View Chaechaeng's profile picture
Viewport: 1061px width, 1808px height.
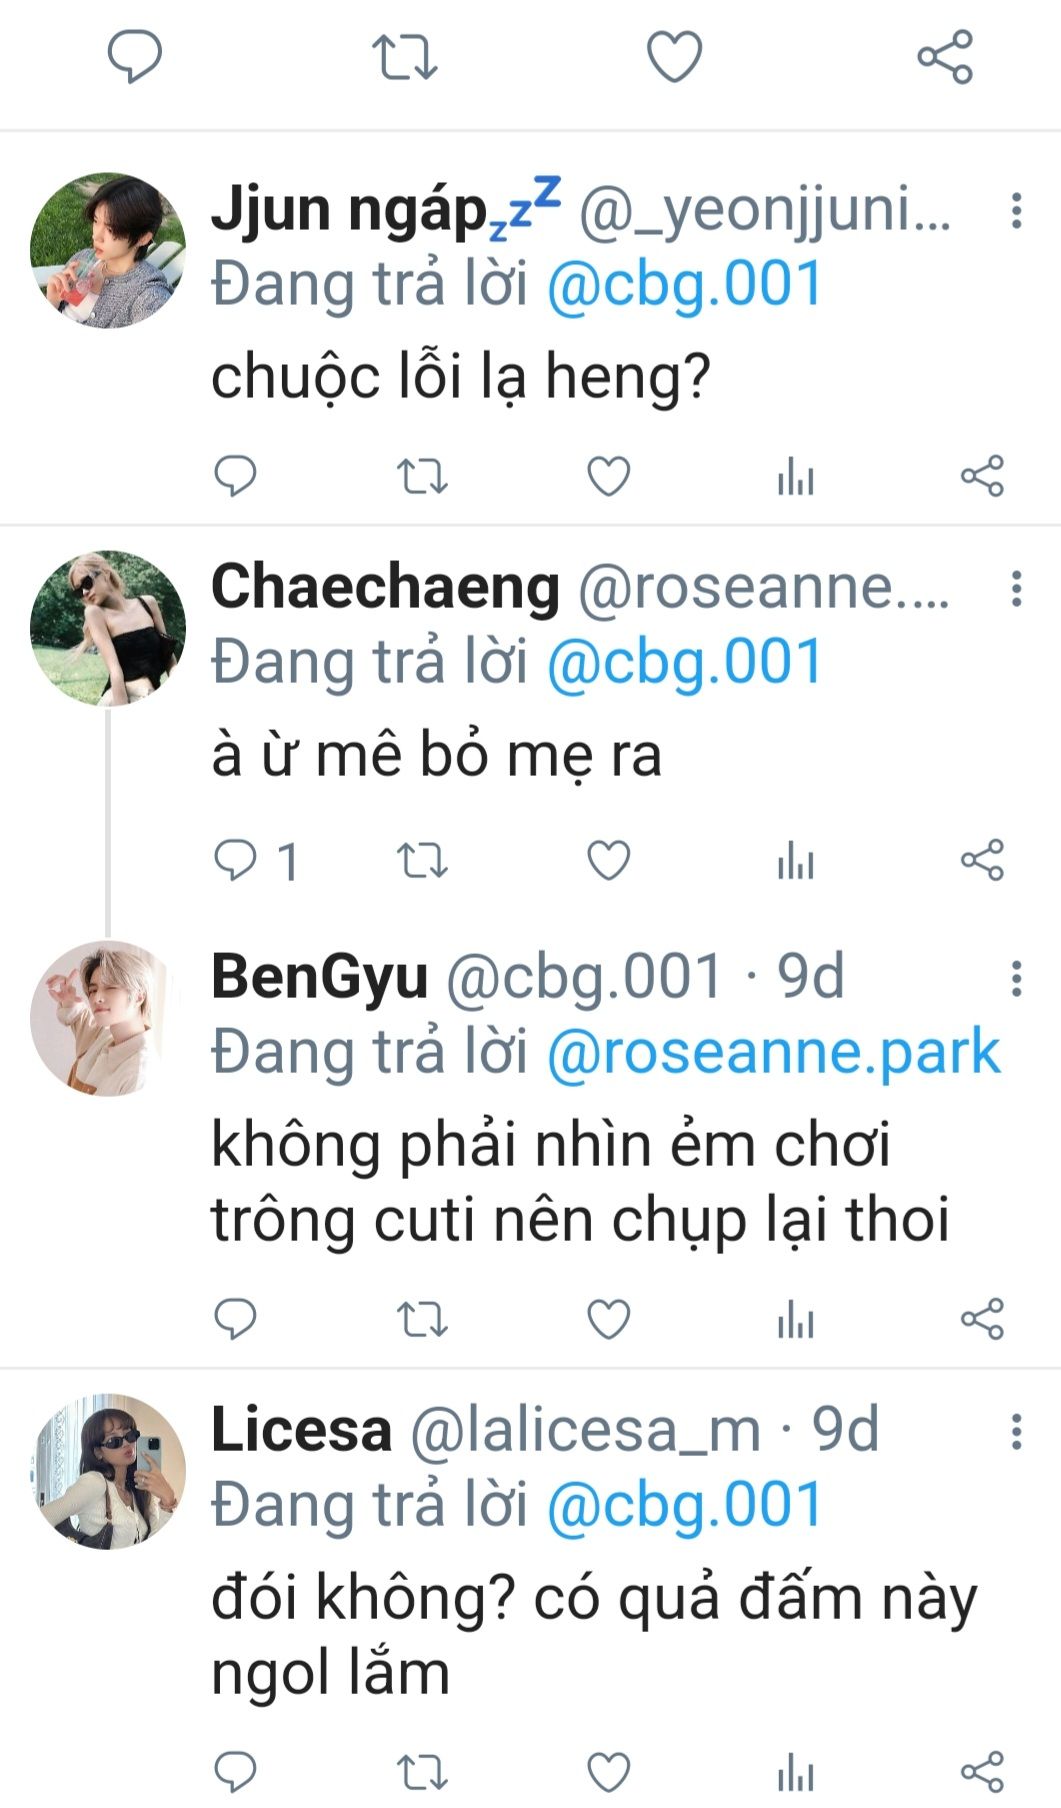pos(108,628)
